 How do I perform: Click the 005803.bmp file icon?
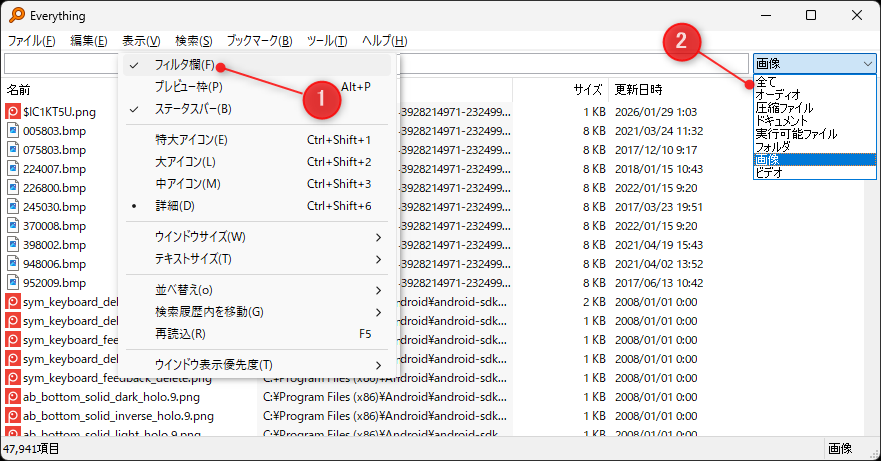[x=13, y=131]
